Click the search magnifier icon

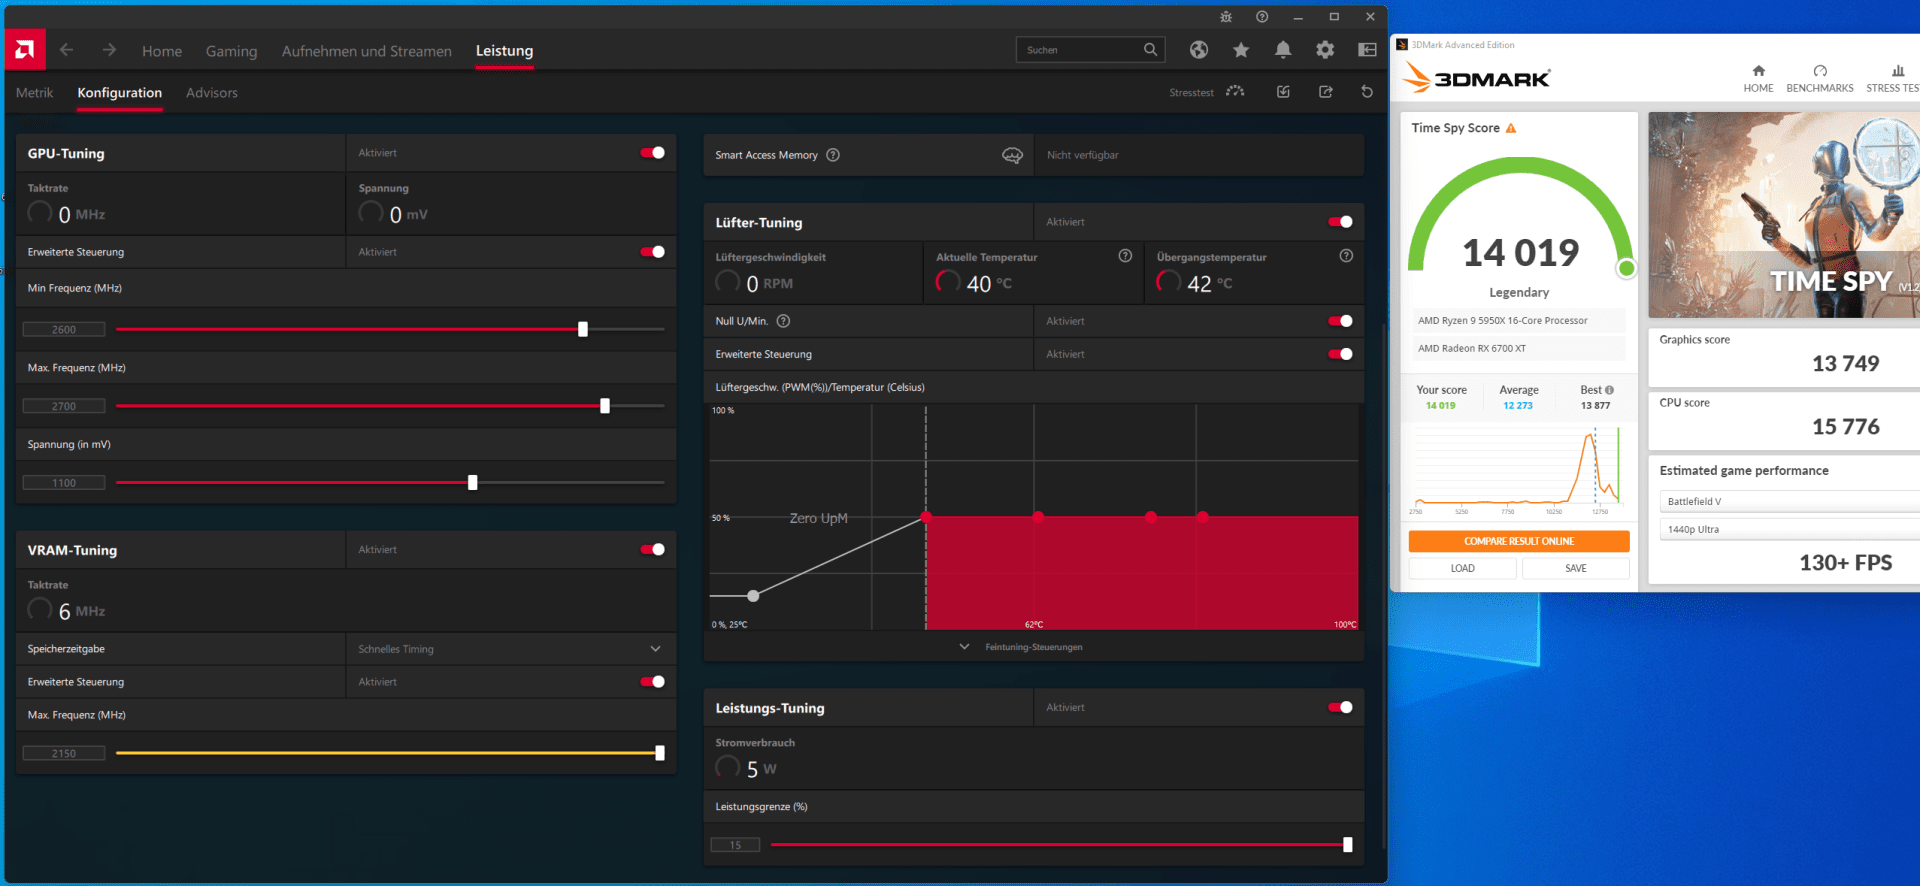pyautogui.click(x=1150, y=49)
